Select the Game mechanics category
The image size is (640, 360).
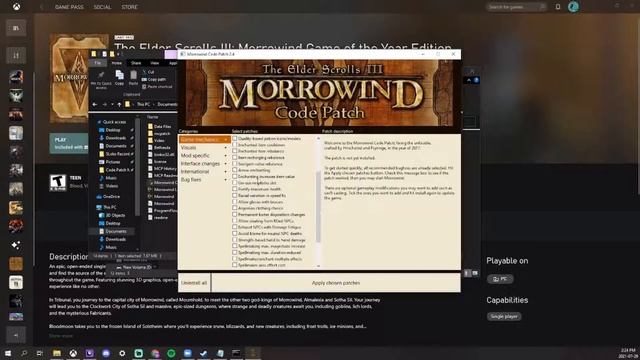coord(204,140)
